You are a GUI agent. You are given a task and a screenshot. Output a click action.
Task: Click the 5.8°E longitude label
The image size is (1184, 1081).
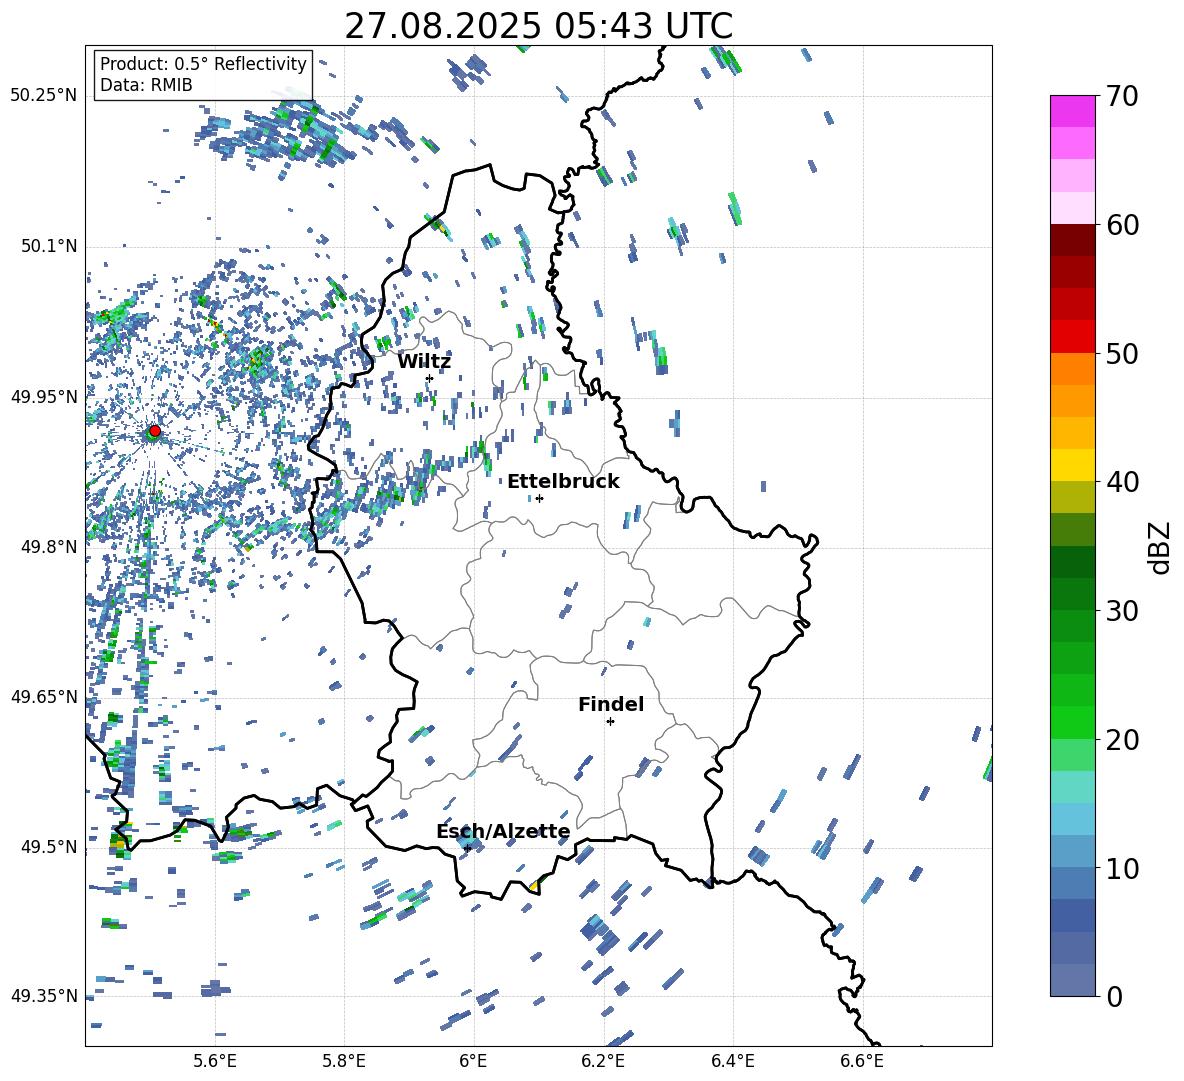(x=344, y=1061)
